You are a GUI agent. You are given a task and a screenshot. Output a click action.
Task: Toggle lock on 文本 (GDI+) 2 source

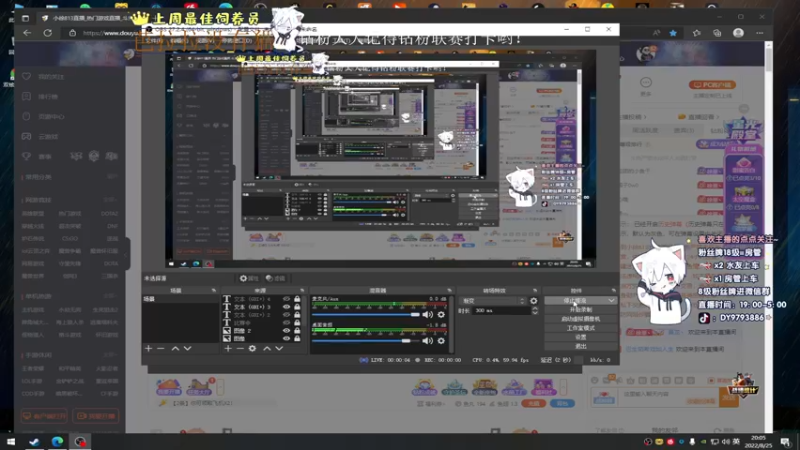click(297, 315)
